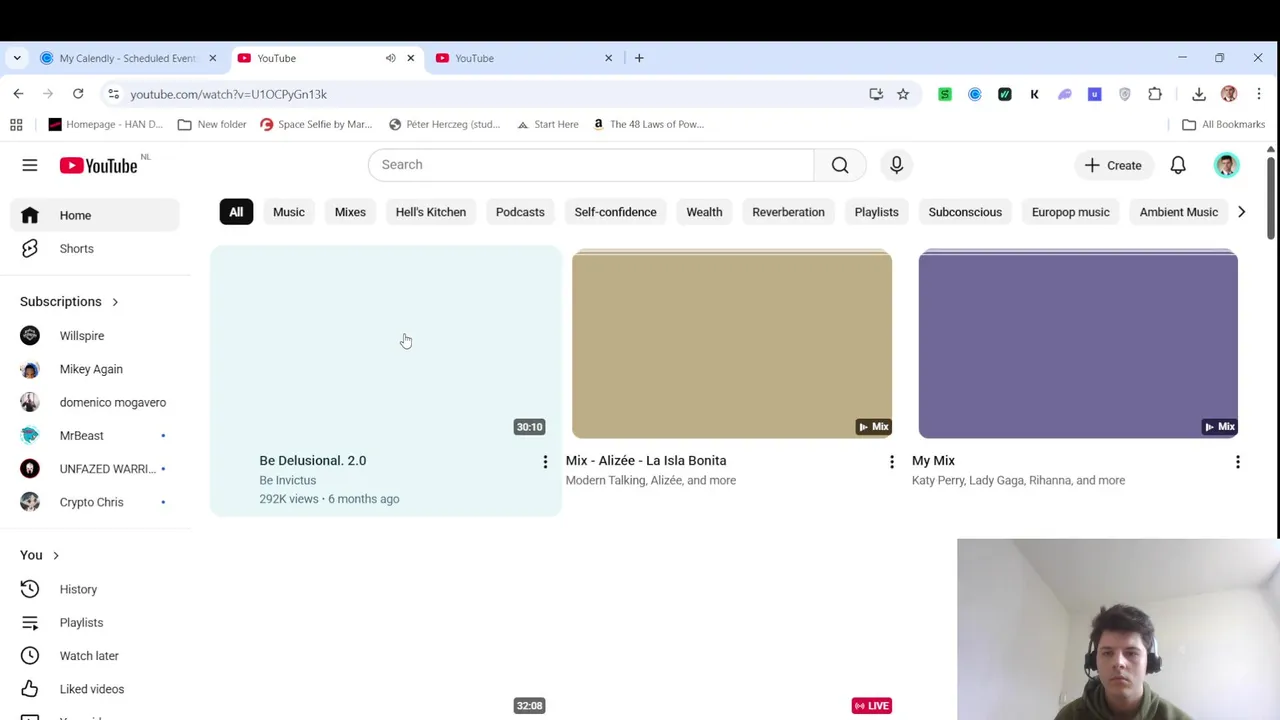Show more filter chips with right arrow
This screenshot has width=1280, height=720.
1241,212
